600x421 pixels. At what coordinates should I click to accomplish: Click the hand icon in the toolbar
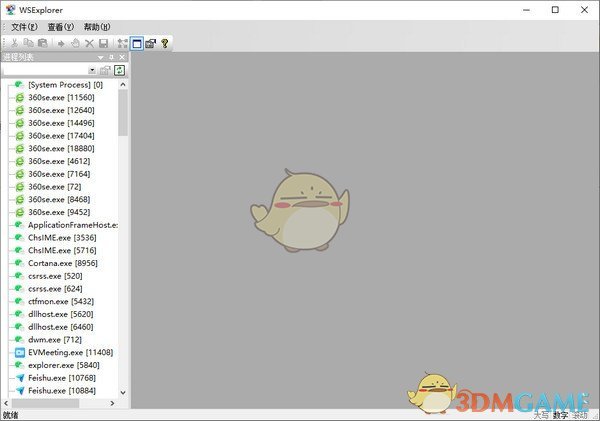75,43
